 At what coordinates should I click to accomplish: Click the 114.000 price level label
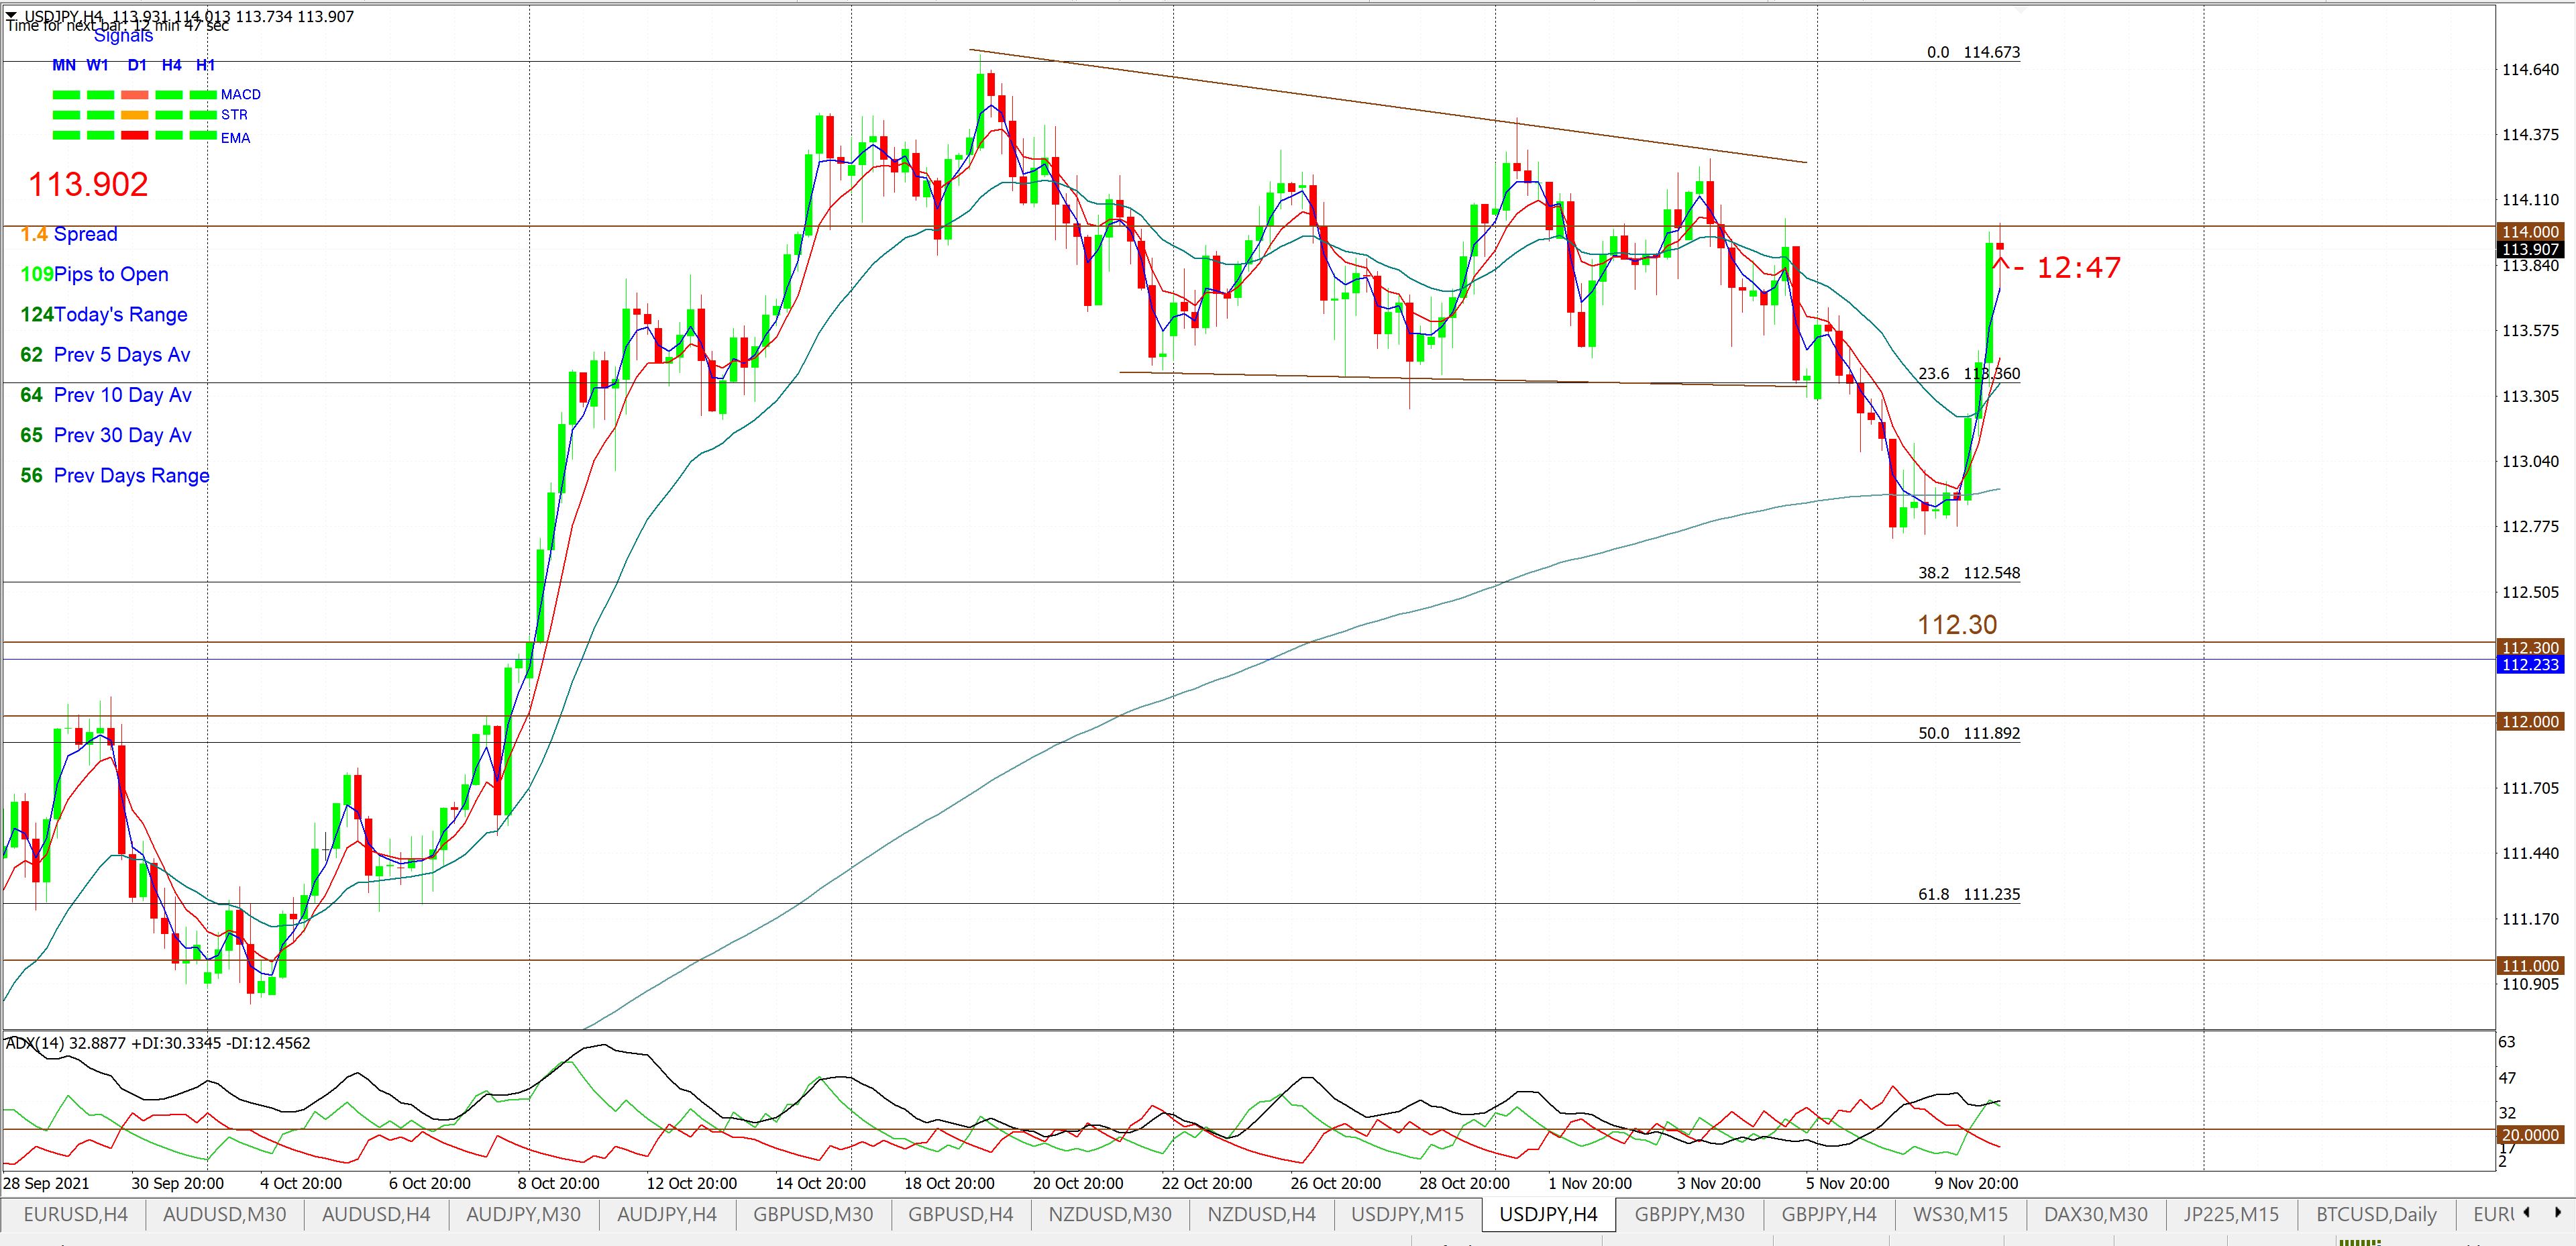click(2530, 232)
